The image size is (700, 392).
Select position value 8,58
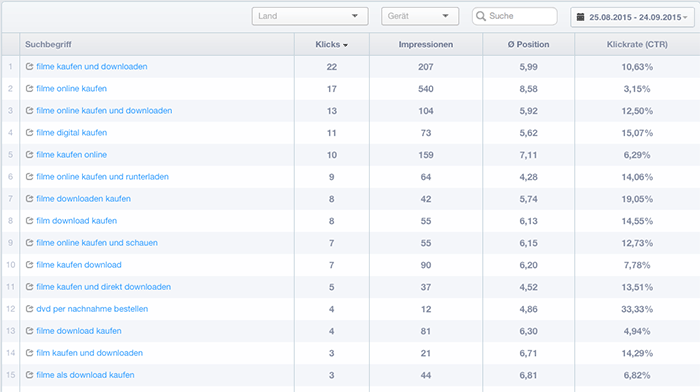[529, 89]
